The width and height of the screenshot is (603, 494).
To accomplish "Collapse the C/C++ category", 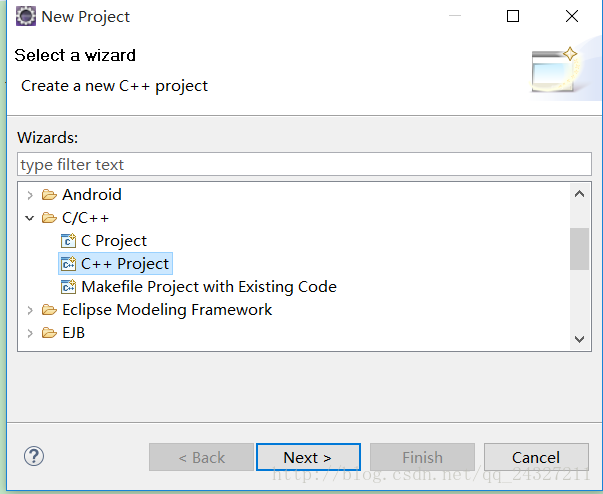I will pos(30,218).
